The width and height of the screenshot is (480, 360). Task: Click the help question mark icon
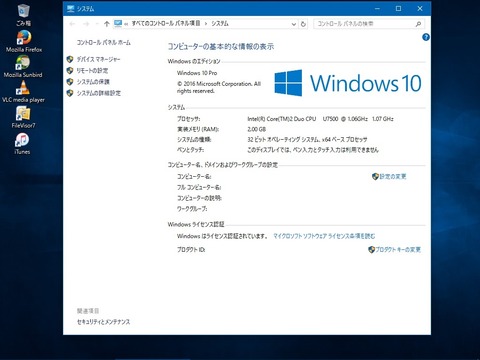[426, 37]
